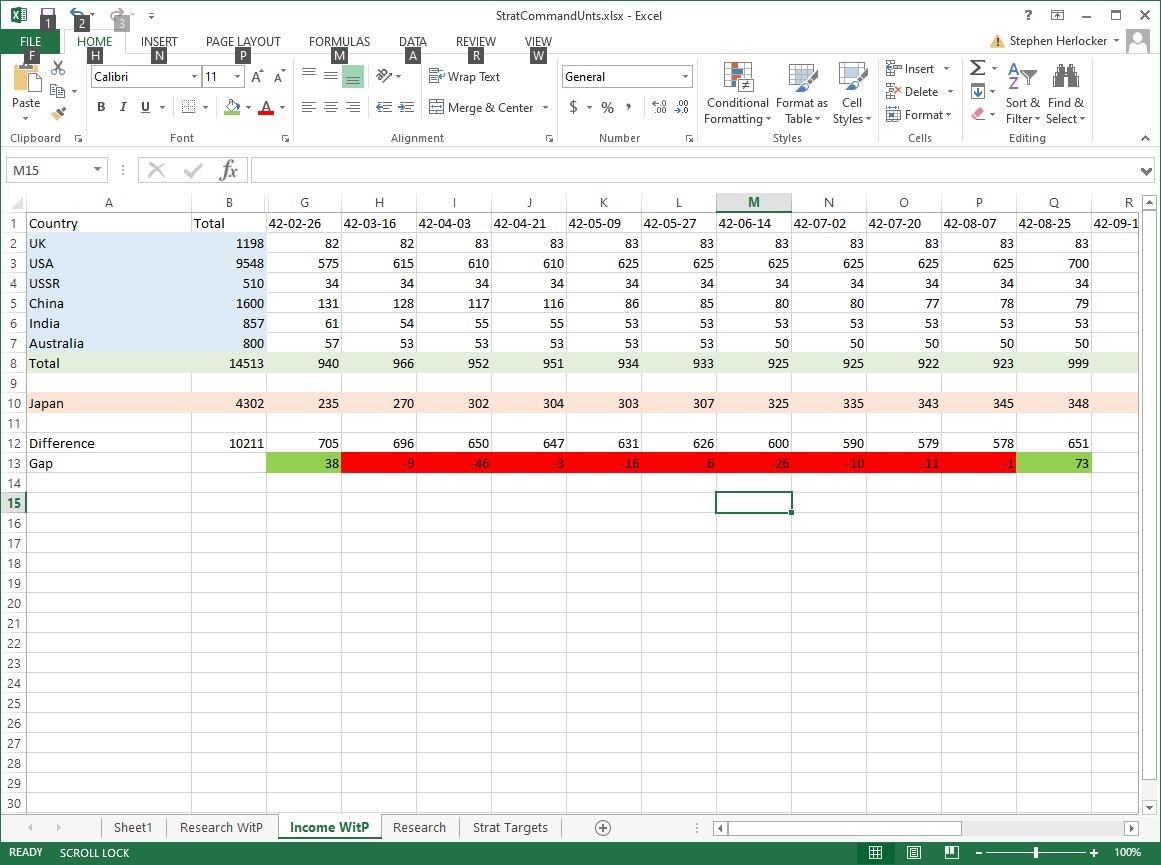Screen dimensions: 1161x865
Task: Expand the Name Box M15 dropdown
Action: tap(97, 170)
